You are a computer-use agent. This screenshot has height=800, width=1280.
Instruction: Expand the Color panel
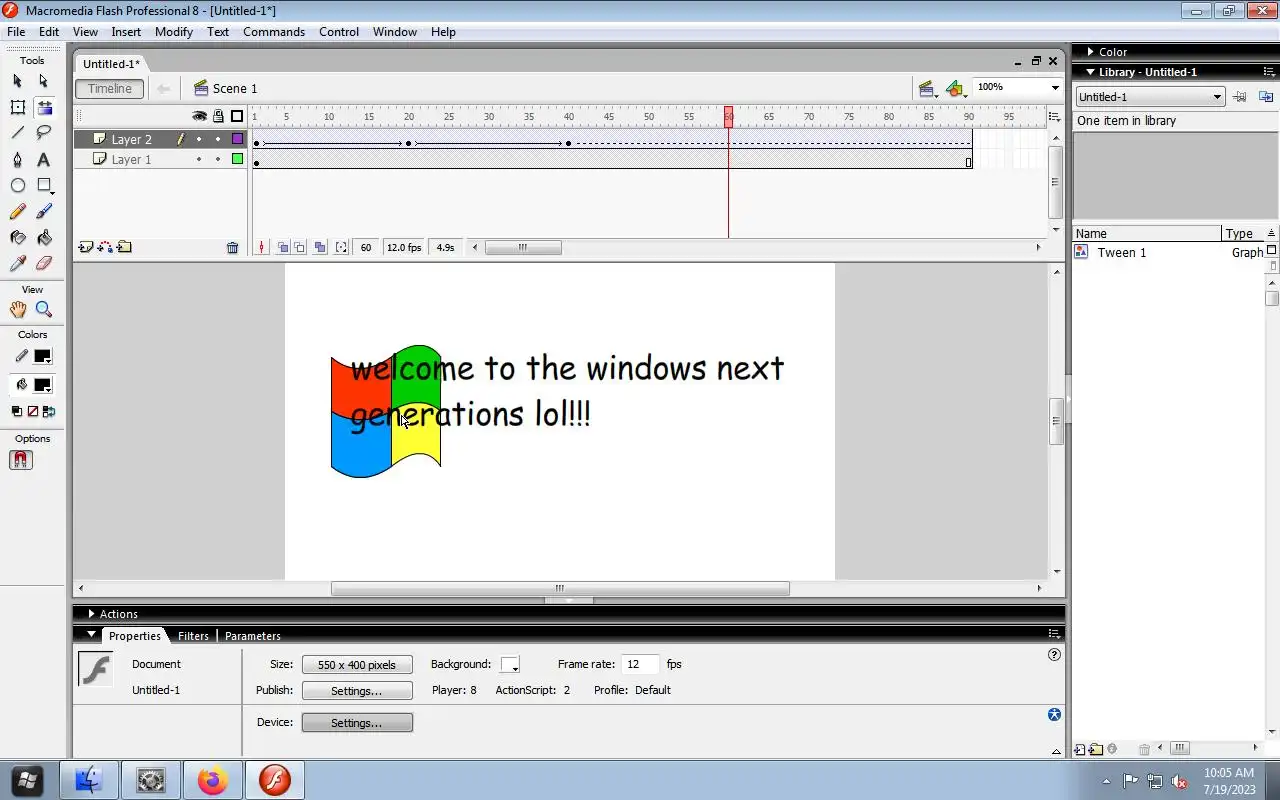click(1090, 52)
